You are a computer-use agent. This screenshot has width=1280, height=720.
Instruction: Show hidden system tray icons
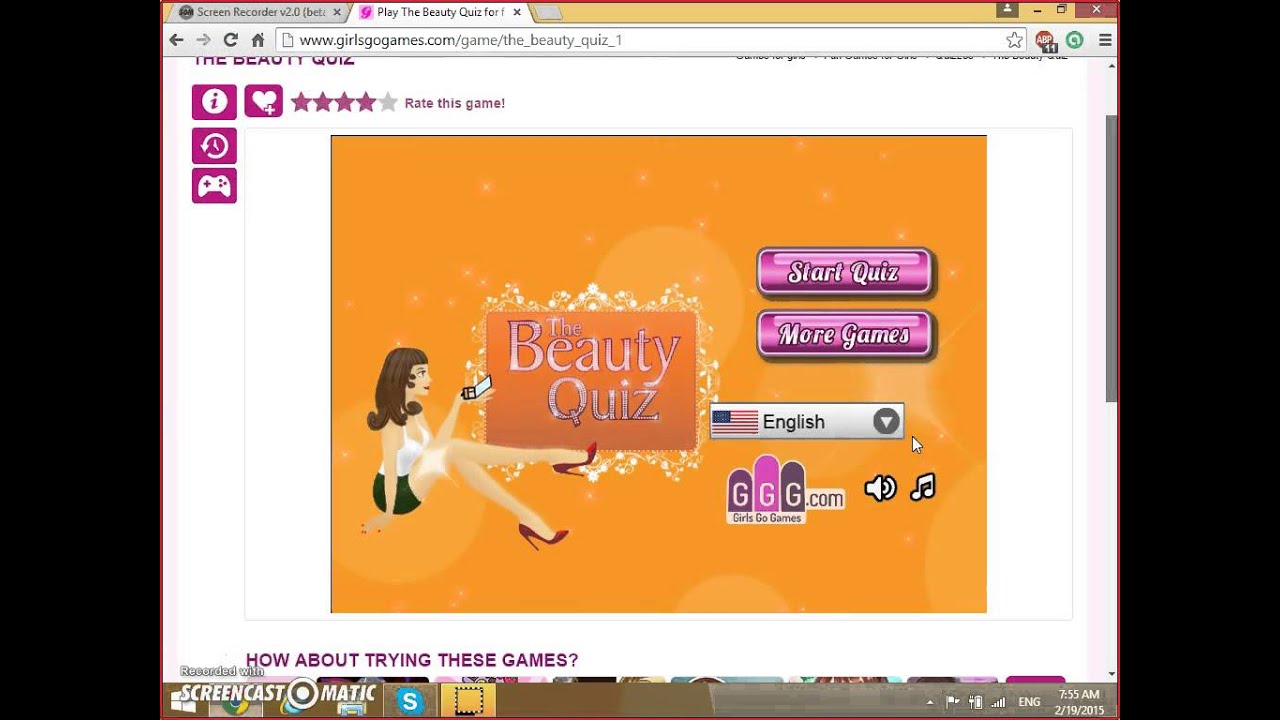930,702
